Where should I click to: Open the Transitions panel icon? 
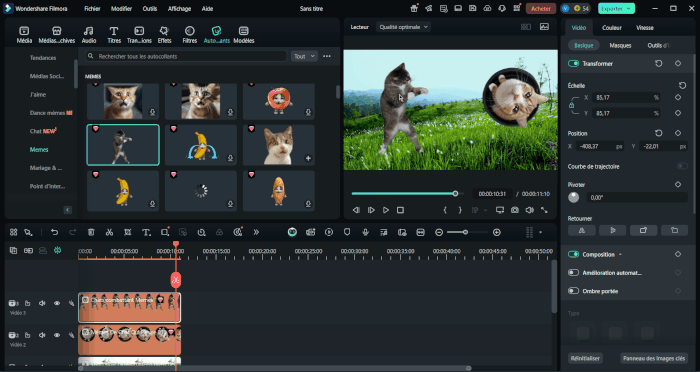pyautogui.click(x=139, y=34)
